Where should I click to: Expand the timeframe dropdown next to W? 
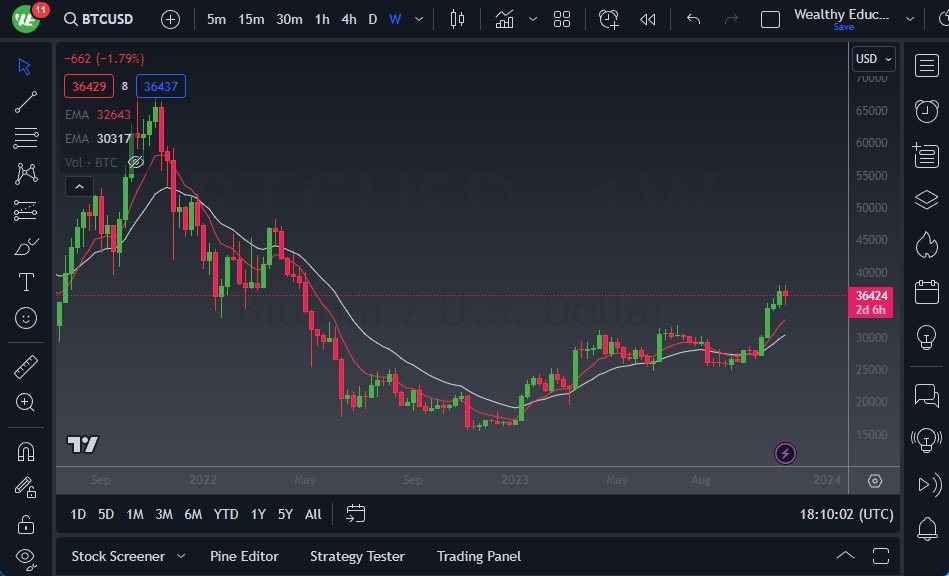(x=417, y=19)
